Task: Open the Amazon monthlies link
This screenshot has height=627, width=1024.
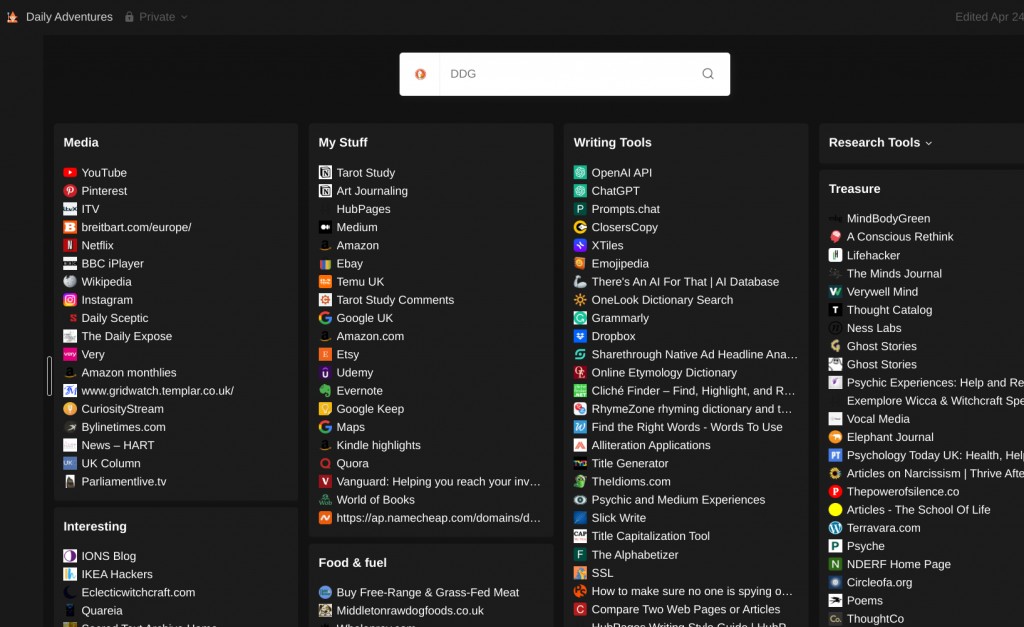Action: (129, 372)
